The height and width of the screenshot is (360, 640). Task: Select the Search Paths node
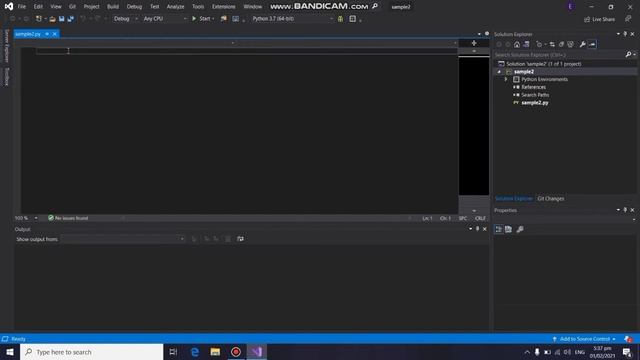click(x=535, y=95)
